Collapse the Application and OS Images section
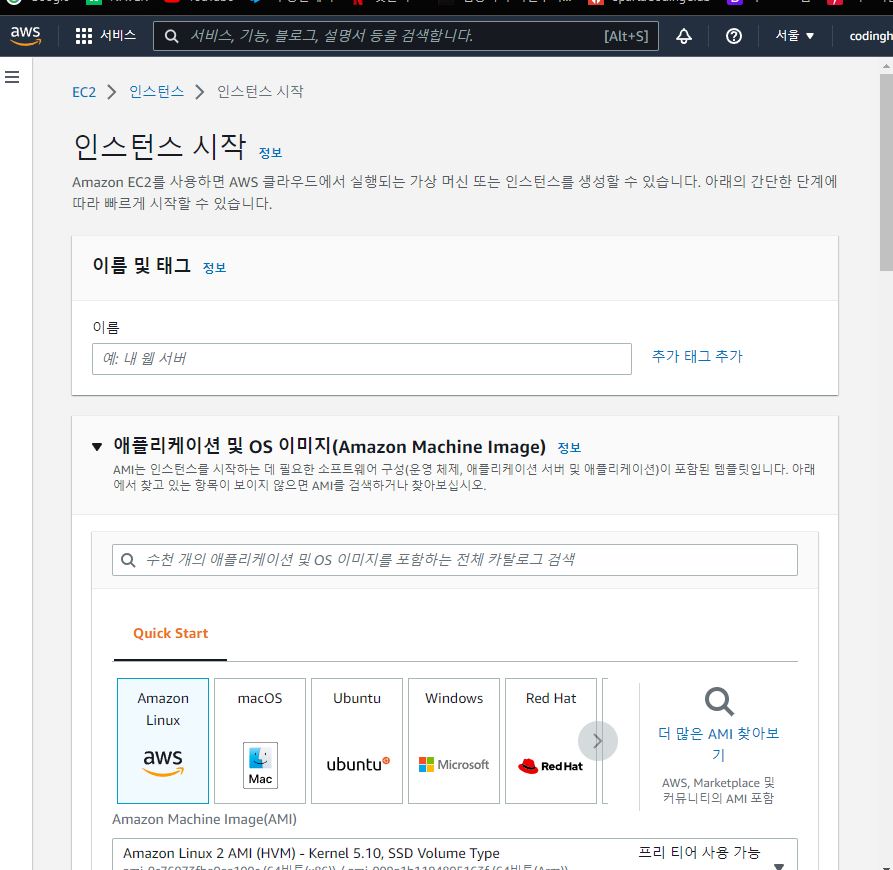The image size is (893, 870). pos(97,447)
